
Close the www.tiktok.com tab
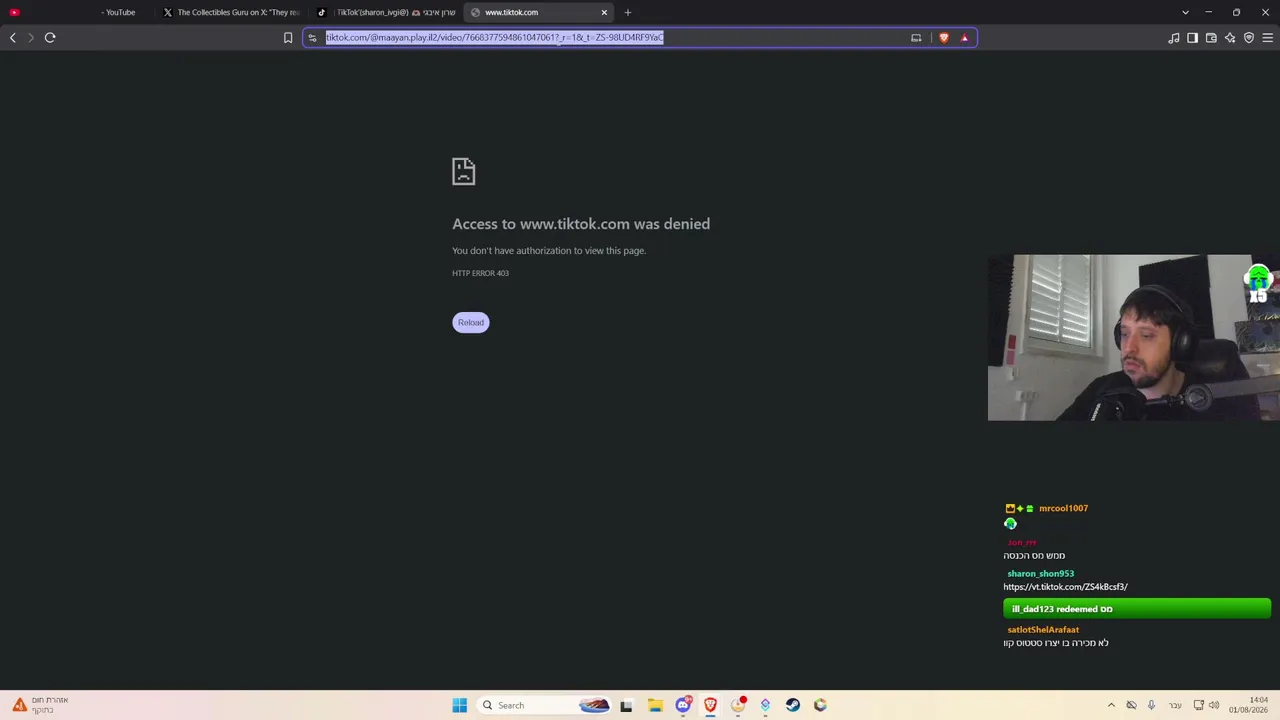pyautogui.click(x=604, y=13)
